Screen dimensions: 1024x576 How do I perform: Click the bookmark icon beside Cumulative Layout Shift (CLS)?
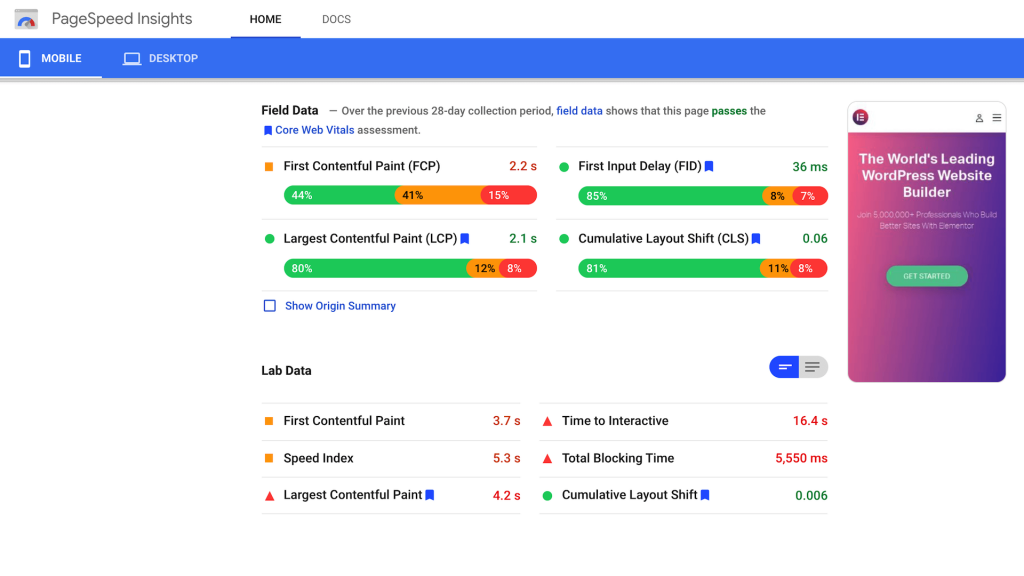(x=756, y=239)
